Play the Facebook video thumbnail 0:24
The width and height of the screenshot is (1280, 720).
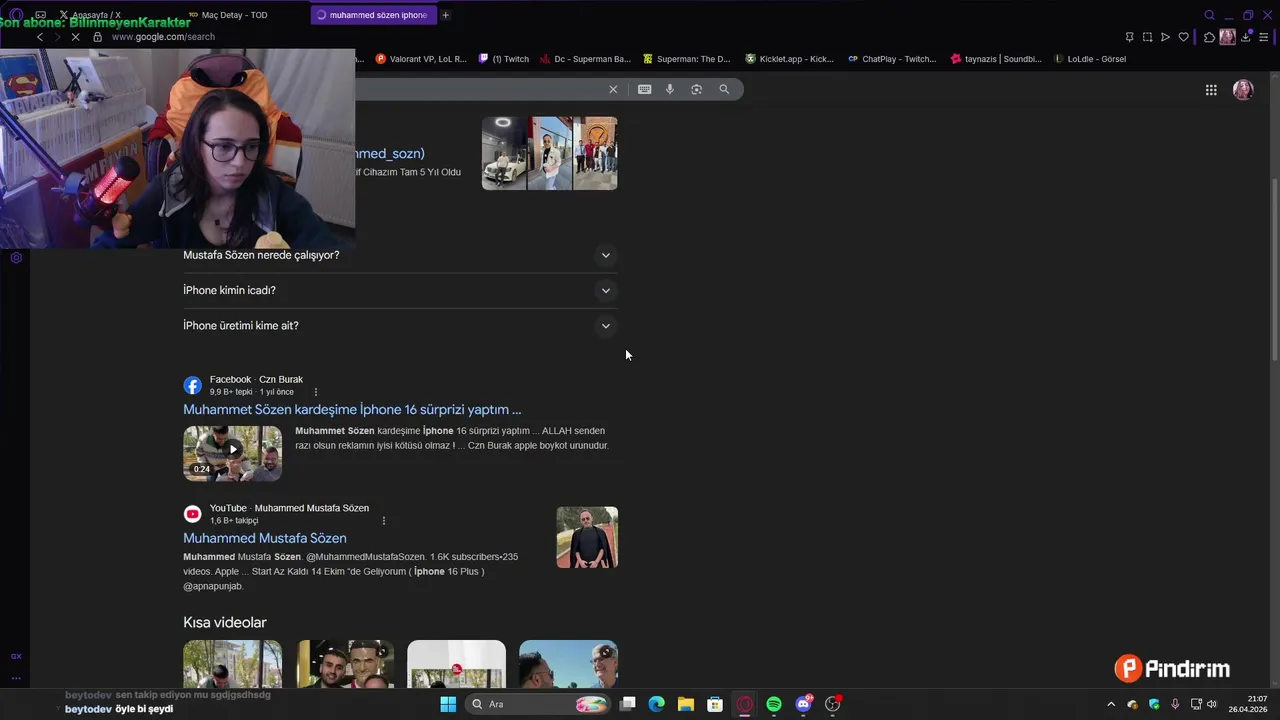(x=232, y=453)
